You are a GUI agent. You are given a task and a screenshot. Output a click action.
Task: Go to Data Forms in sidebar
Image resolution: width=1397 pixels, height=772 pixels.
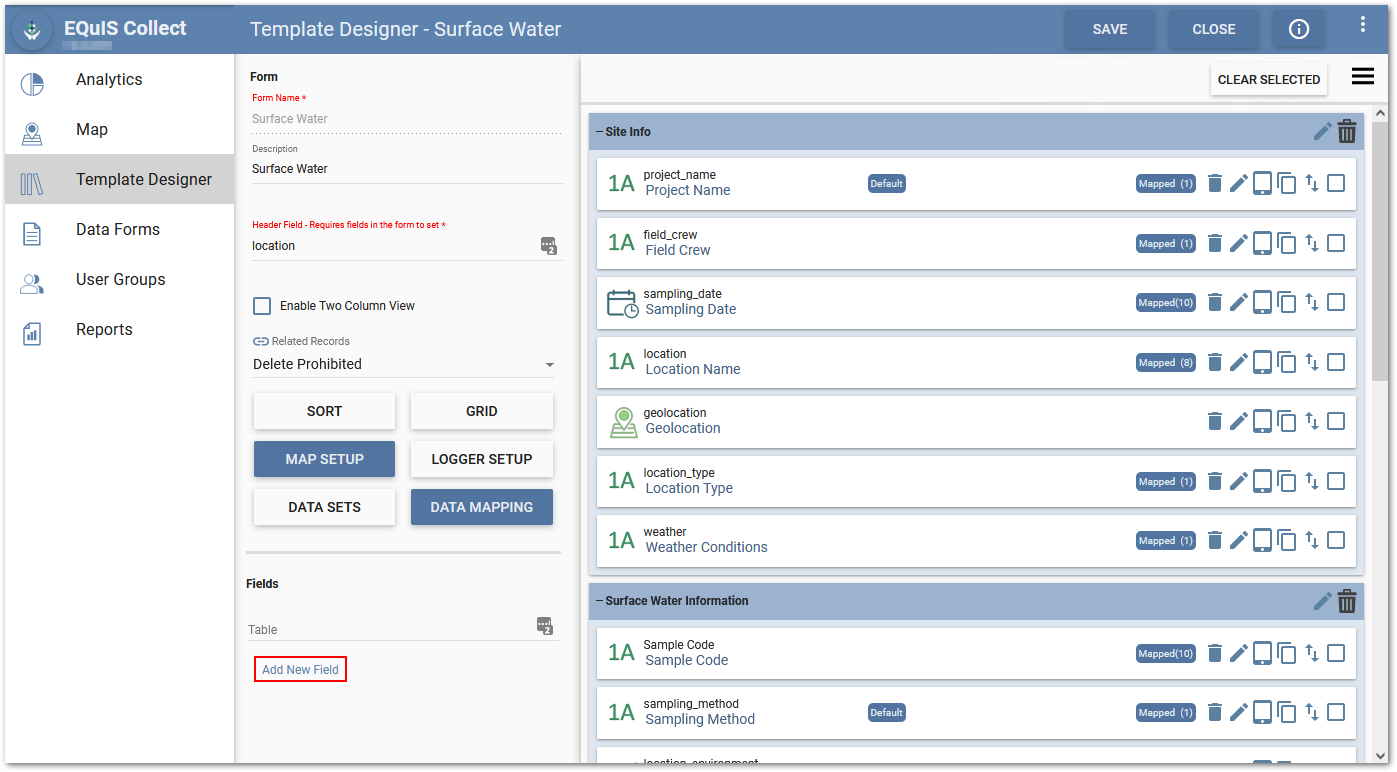coord(117,230)
